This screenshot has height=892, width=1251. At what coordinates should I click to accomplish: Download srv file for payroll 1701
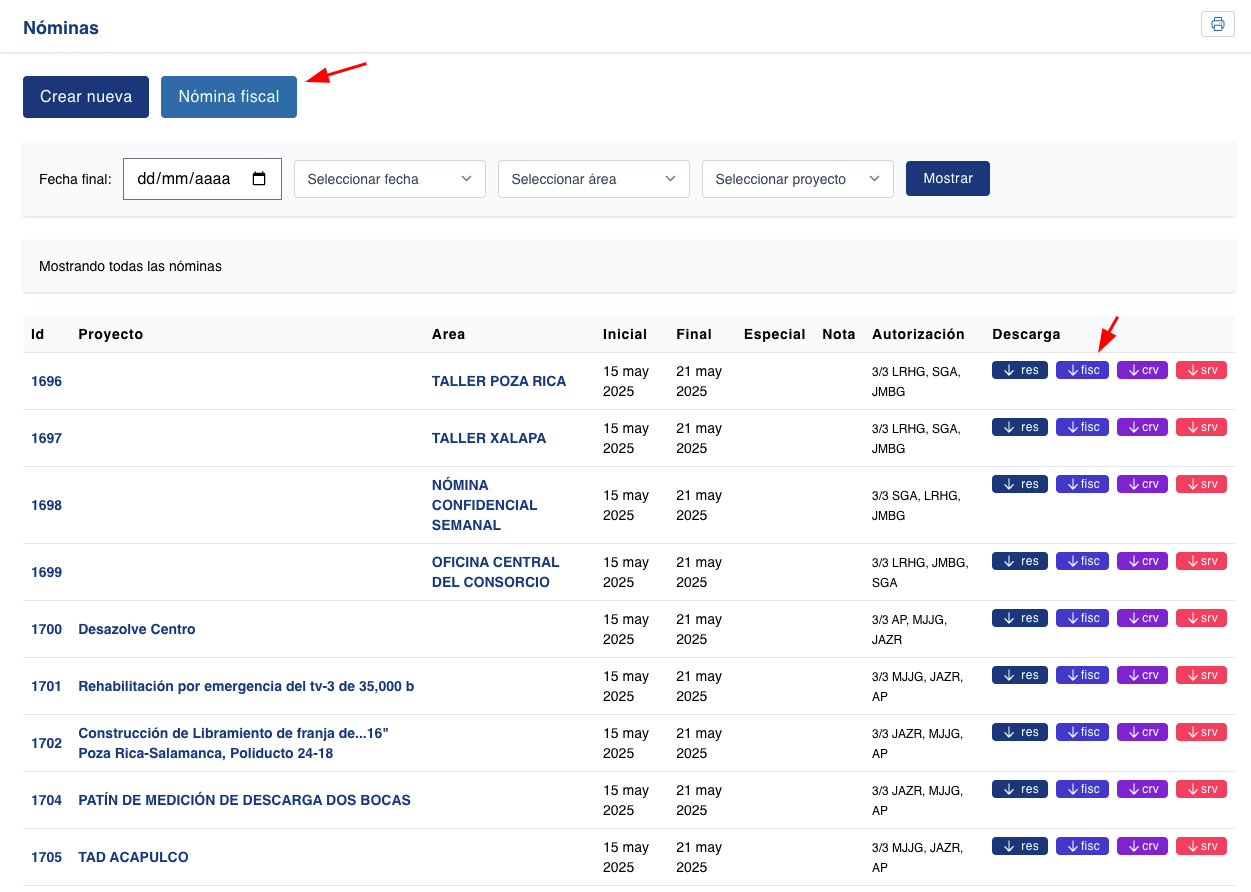click(x=1201, y=675)
